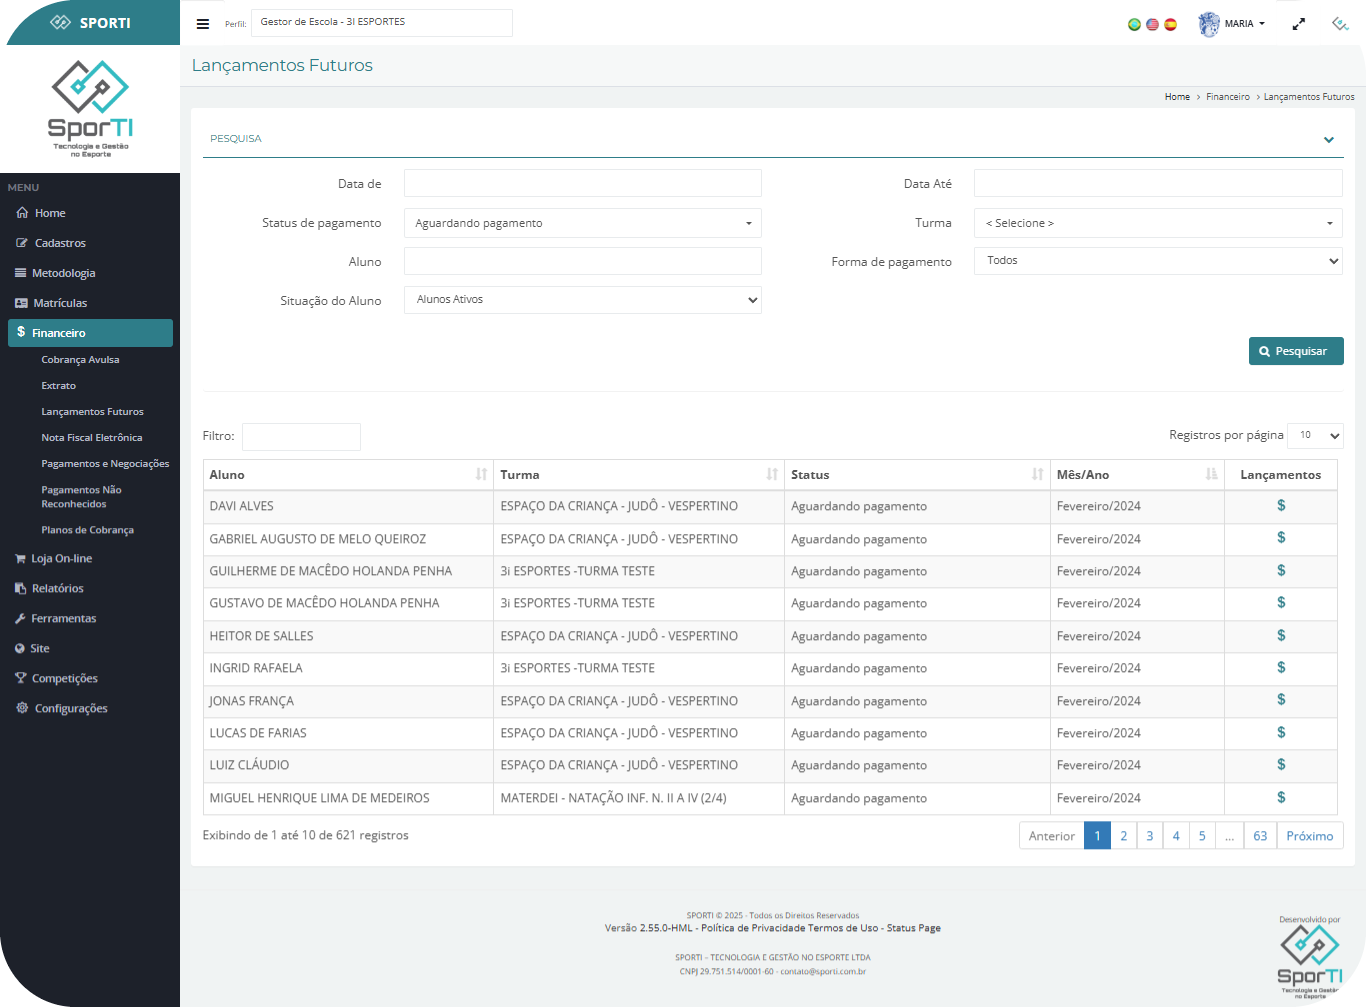Select Extrato under Financeiro menu

pos(58,386)
